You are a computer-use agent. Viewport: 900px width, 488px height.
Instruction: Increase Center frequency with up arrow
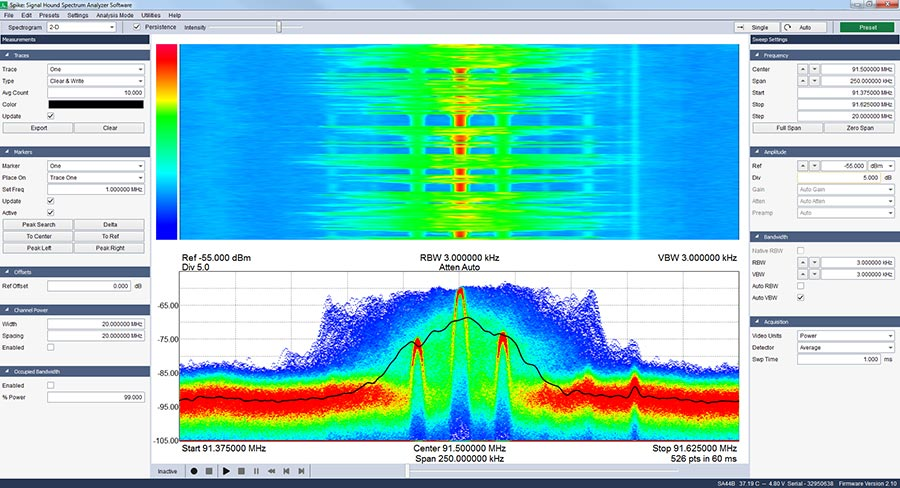pos(802,69)
